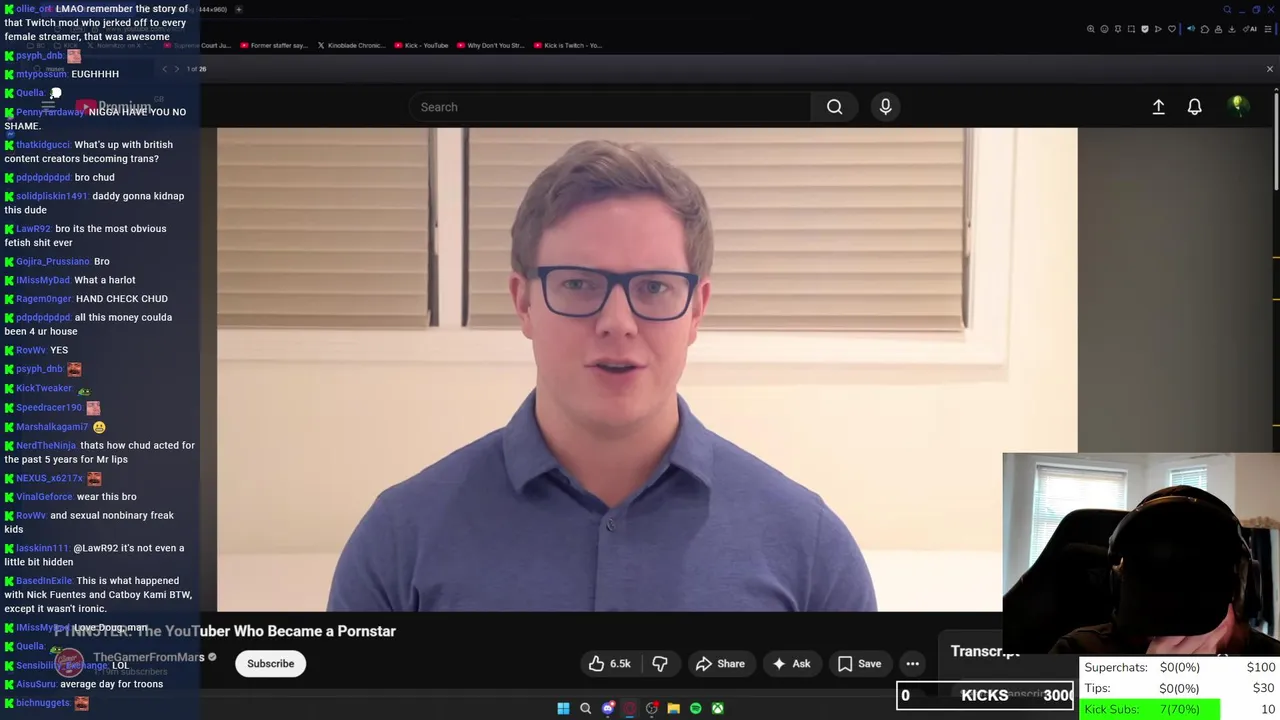The image size is (1280, 720).
Task: Open Opera GX browser from taskbar
Action: click(630, 708)
